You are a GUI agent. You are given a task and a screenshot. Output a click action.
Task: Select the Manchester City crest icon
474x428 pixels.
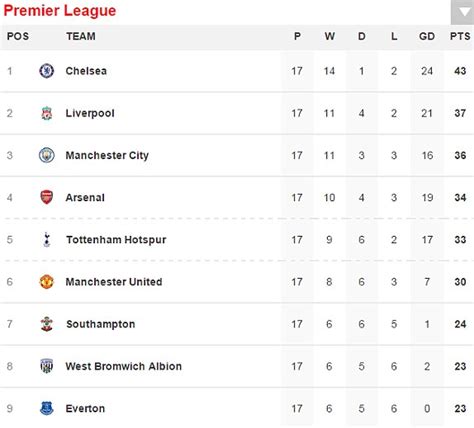point(47,155)
